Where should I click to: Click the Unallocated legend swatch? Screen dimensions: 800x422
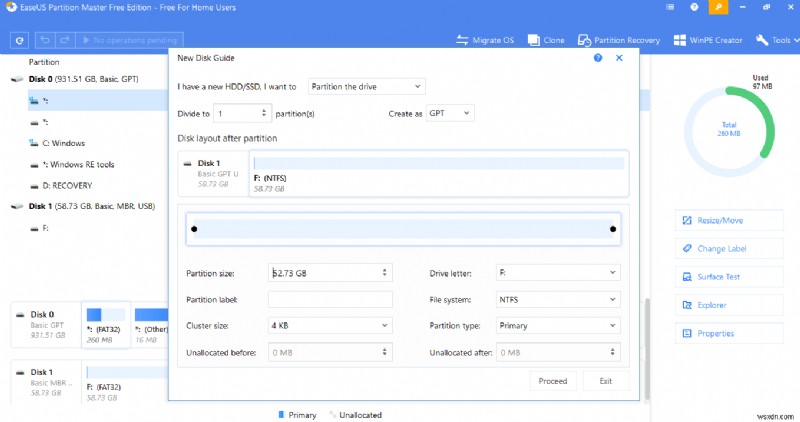[x=333, y=415]
